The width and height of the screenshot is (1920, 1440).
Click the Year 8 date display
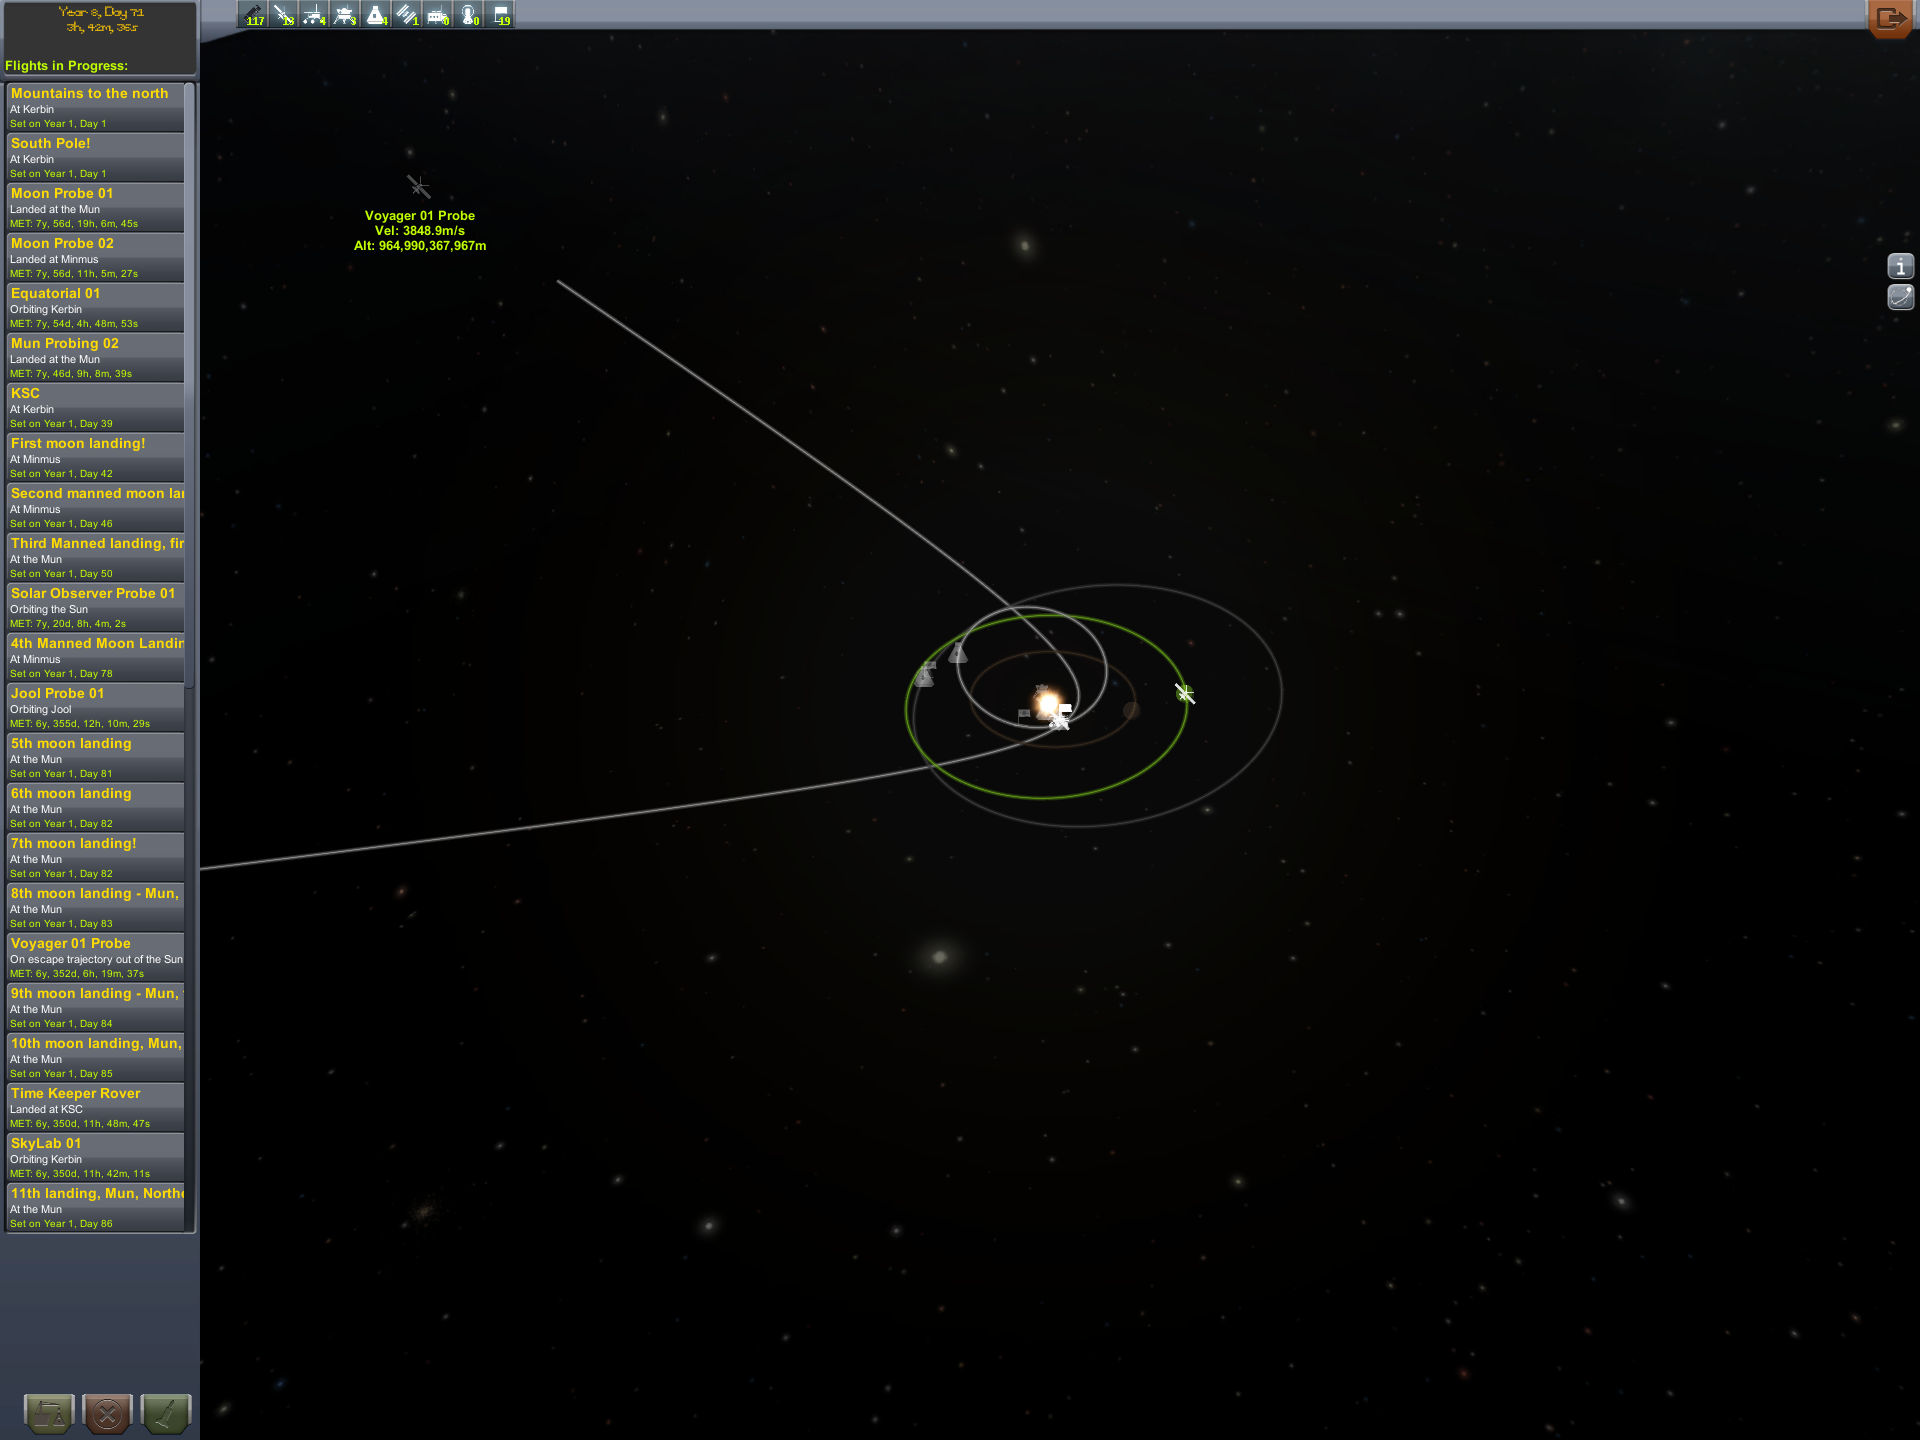coord(101,20)
